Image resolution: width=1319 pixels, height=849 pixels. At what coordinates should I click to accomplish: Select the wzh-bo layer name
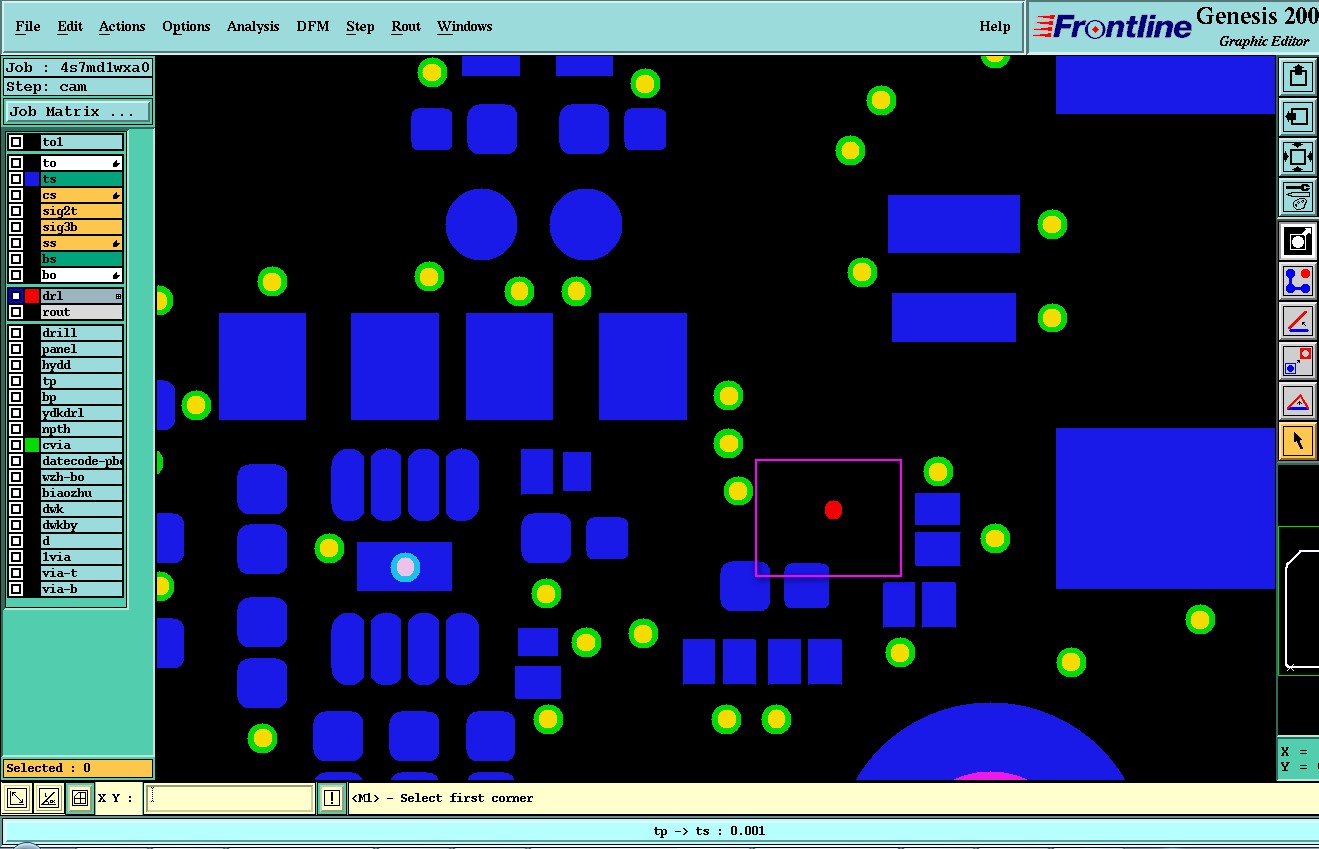pyautogui.click(x=81, y=477)
